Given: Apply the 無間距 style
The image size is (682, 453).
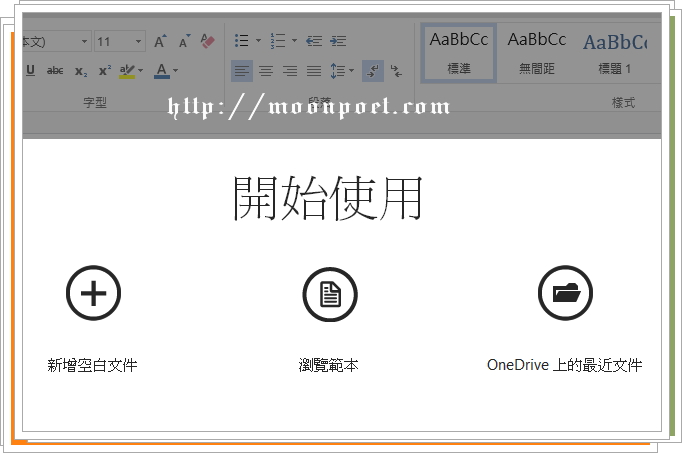Looking at the screenshot, I should (x=537, y=53).
